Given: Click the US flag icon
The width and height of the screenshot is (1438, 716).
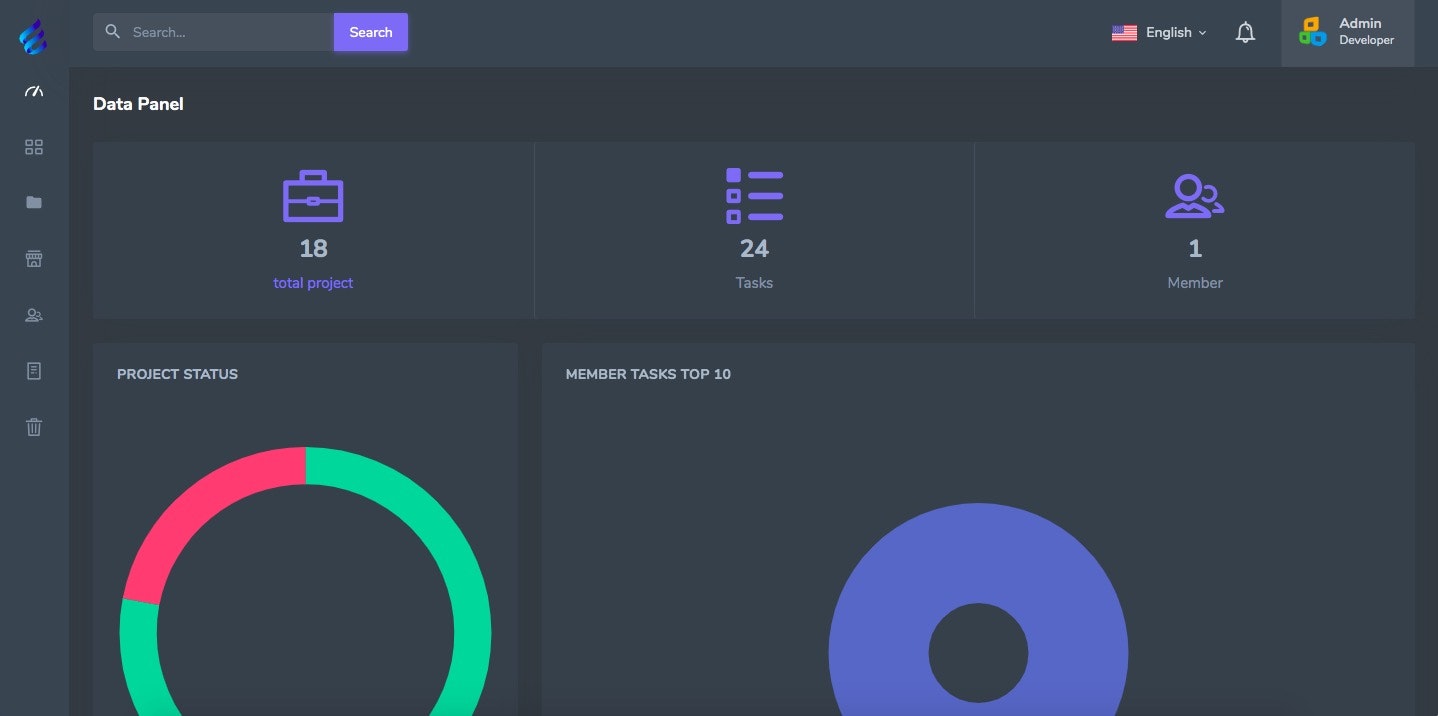Looking at the screenshot, I should click(1124, 33).
